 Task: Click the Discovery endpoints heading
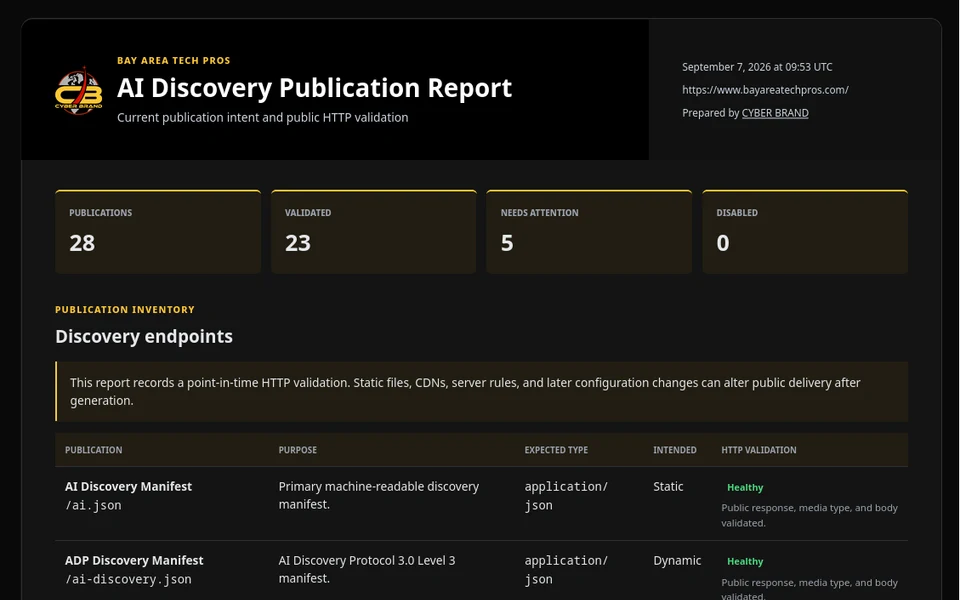coord(144,336)
